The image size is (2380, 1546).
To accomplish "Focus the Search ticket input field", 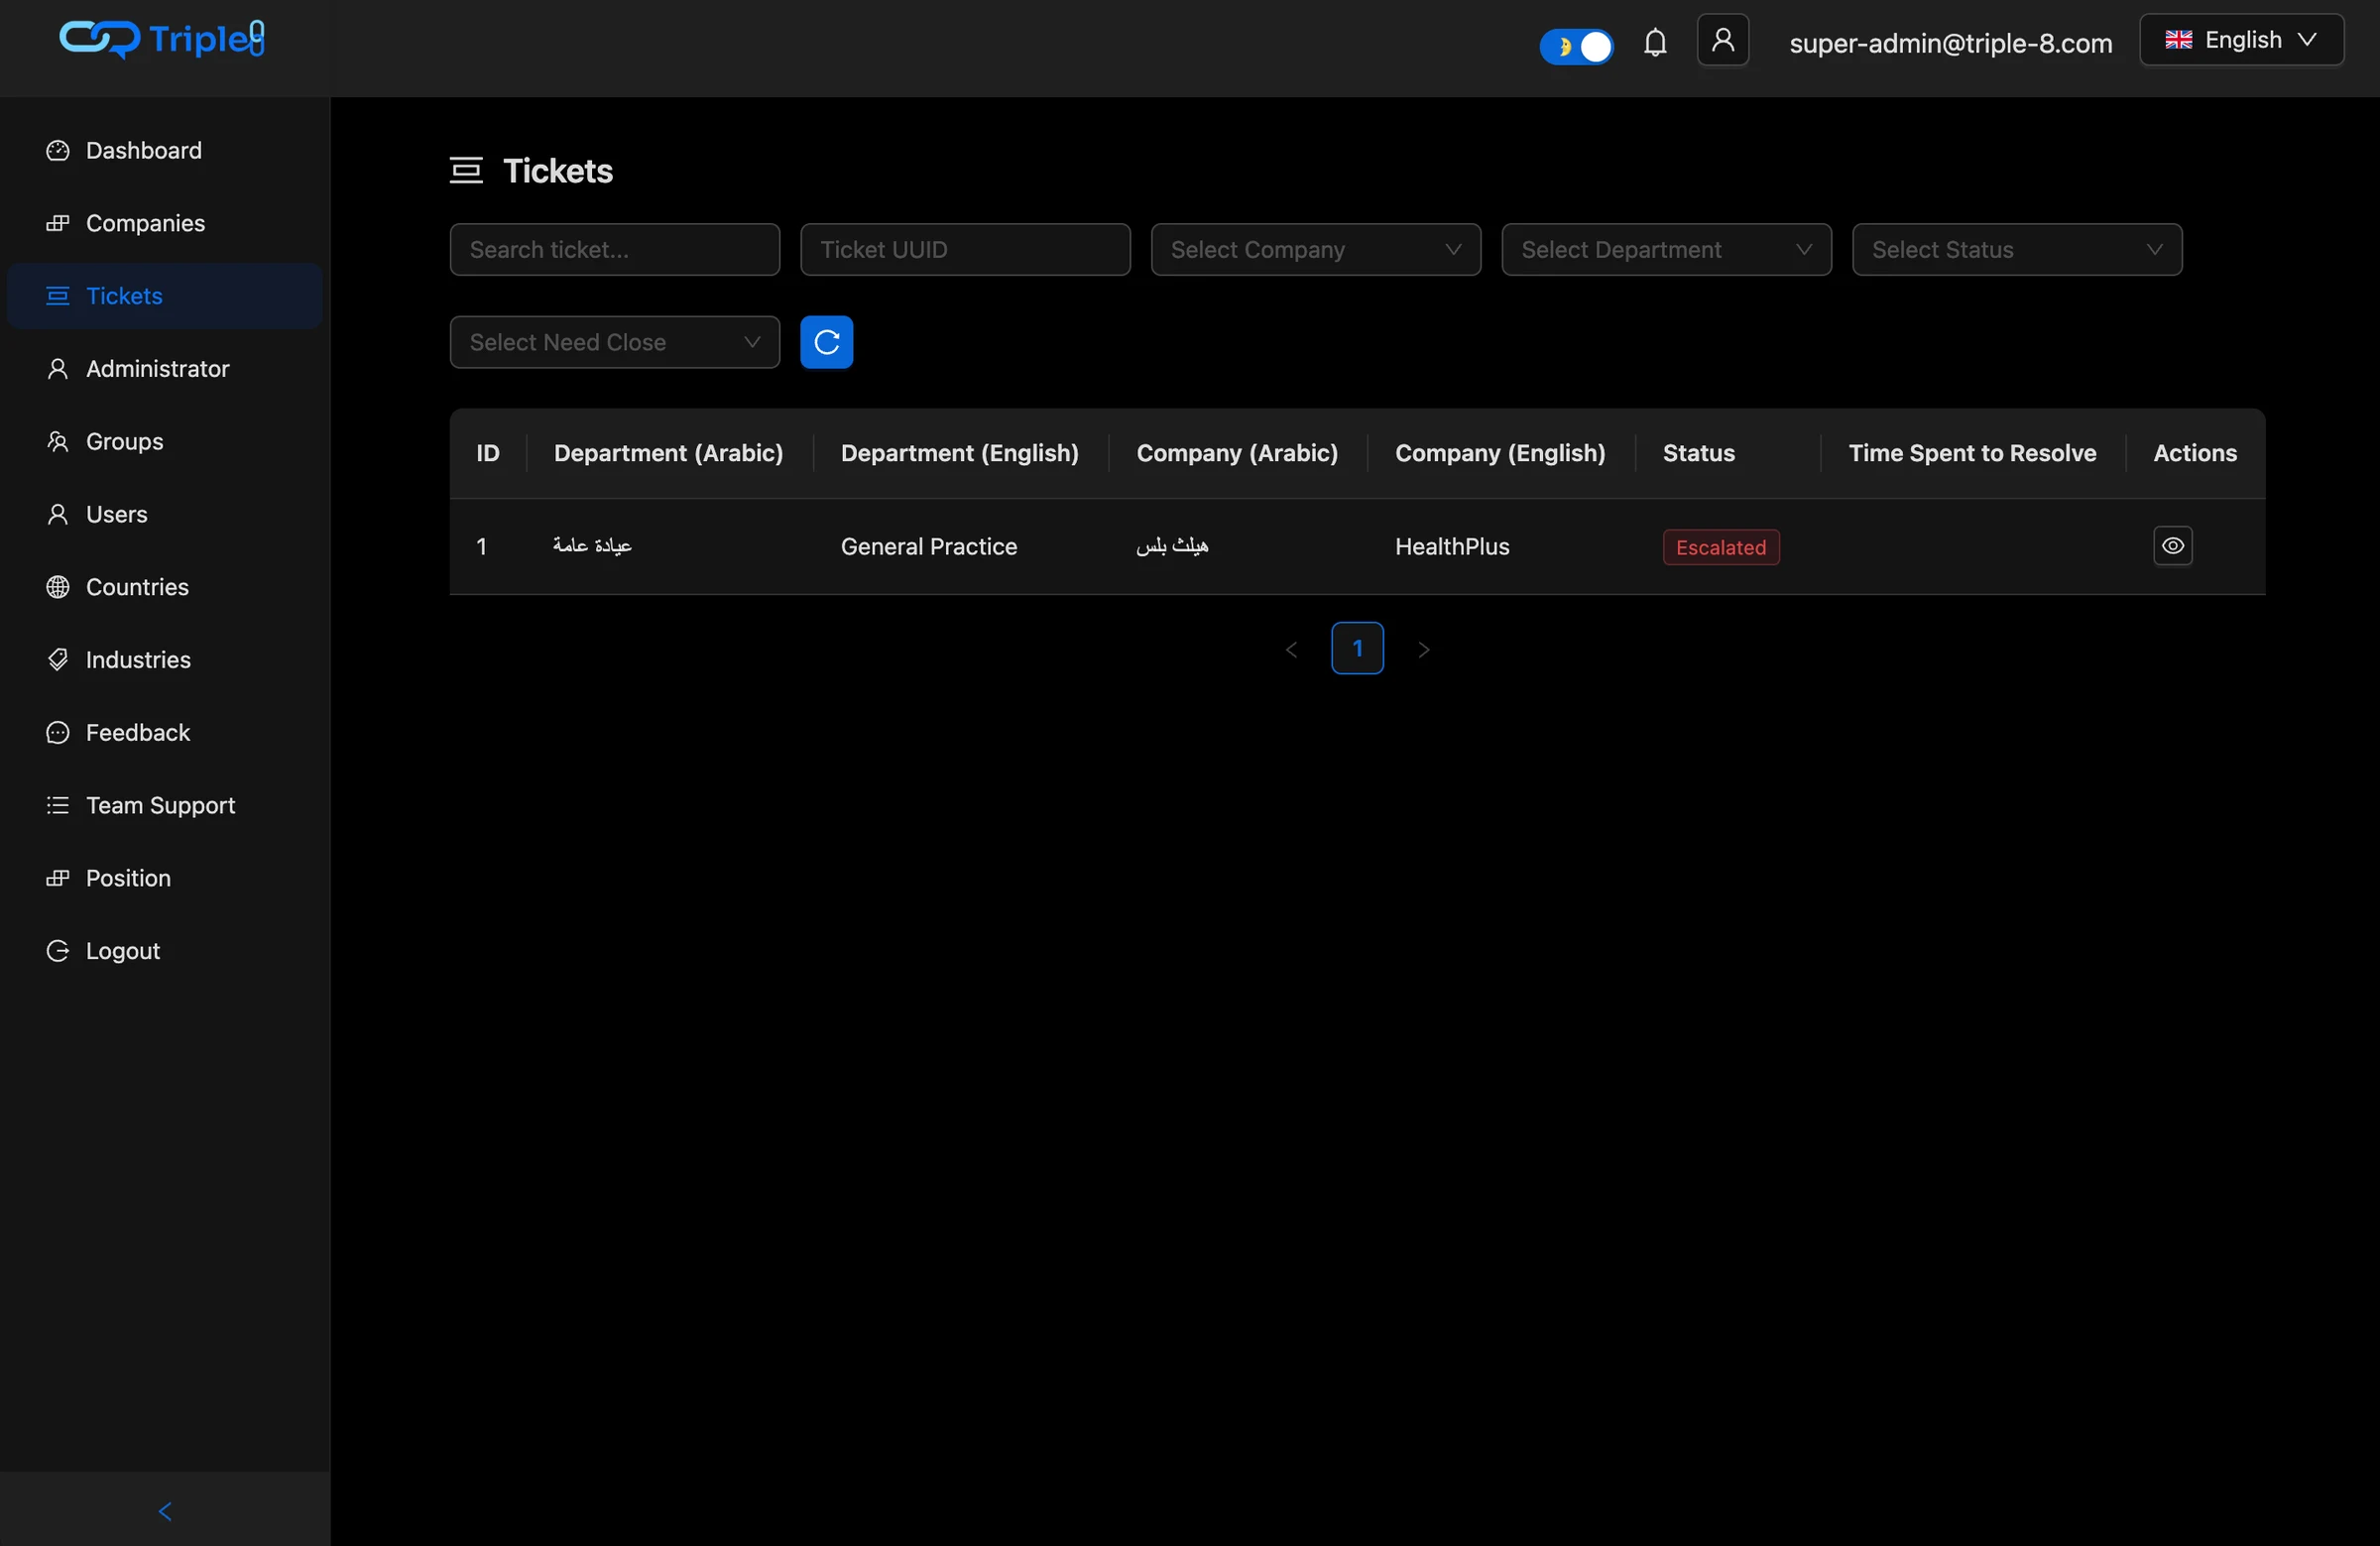I will (615, 249).
